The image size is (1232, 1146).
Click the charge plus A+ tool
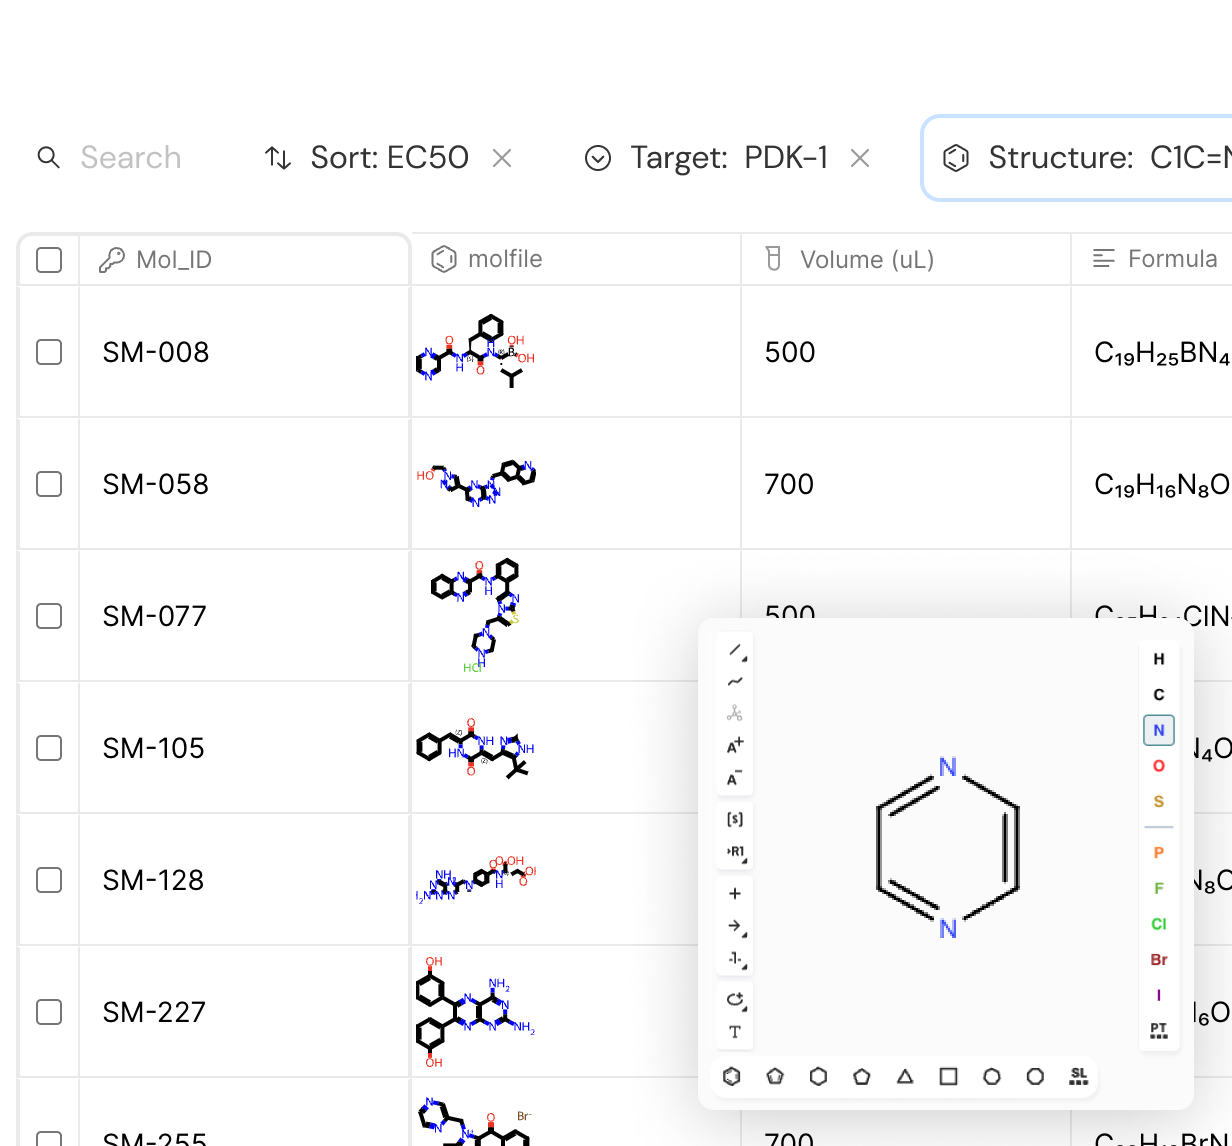tap(735, 746)
